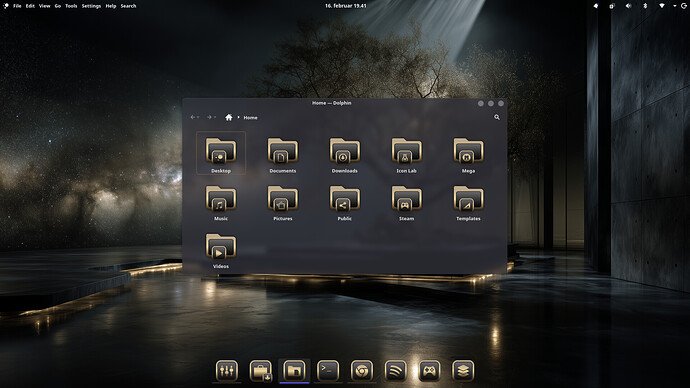Launch the Chrome browser from dock
690x388 pixels.
(x=362, y=371)
